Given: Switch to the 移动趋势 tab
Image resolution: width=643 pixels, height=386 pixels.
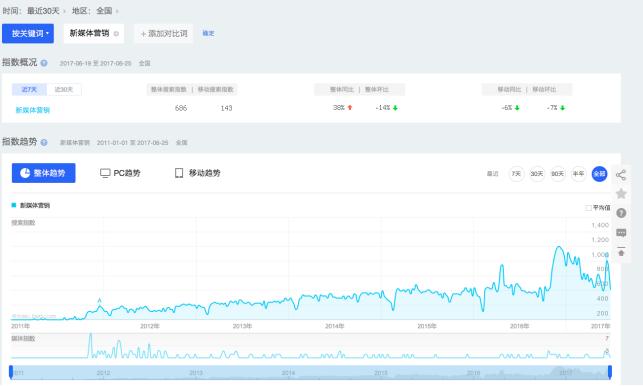Looking at the screenshot, I should pyautogui.click(x=198, y=173).
